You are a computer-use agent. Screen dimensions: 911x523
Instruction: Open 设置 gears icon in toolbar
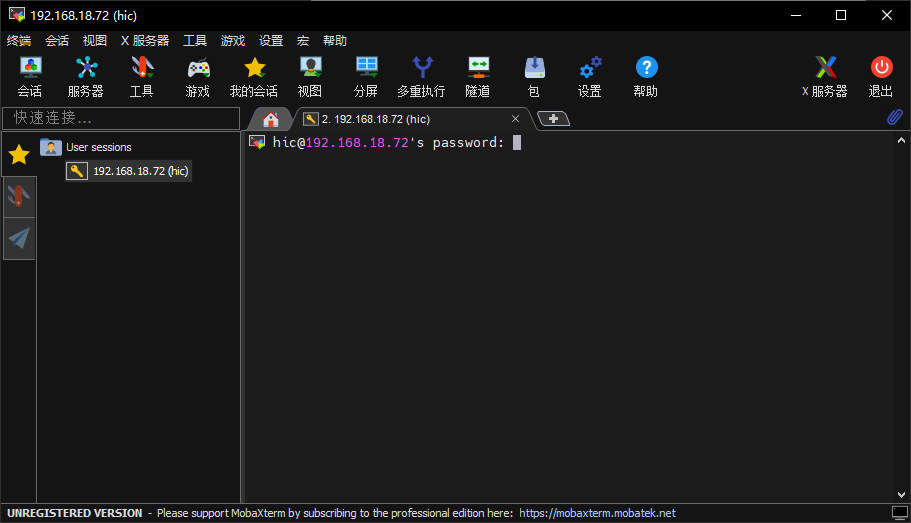(590, 76)
